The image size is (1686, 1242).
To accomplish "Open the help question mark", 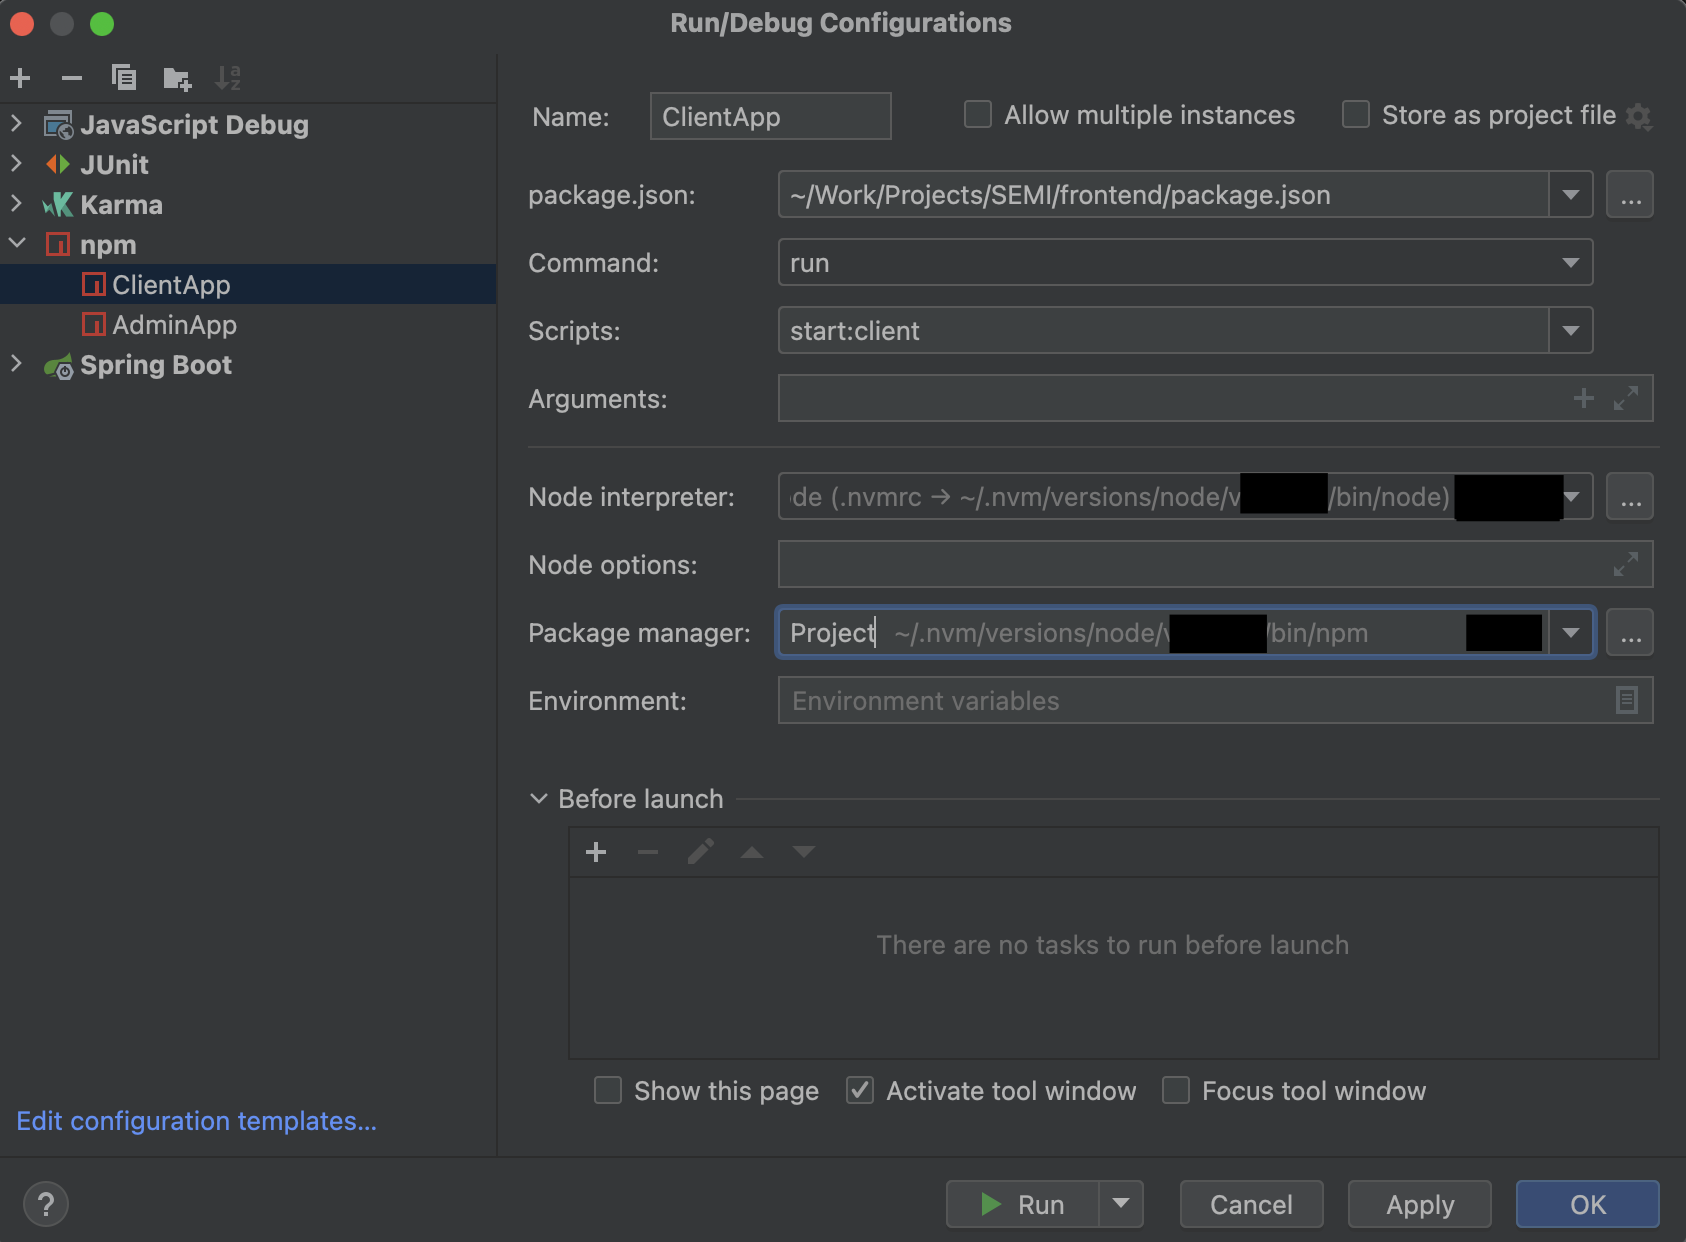I will click(46, 1204).
